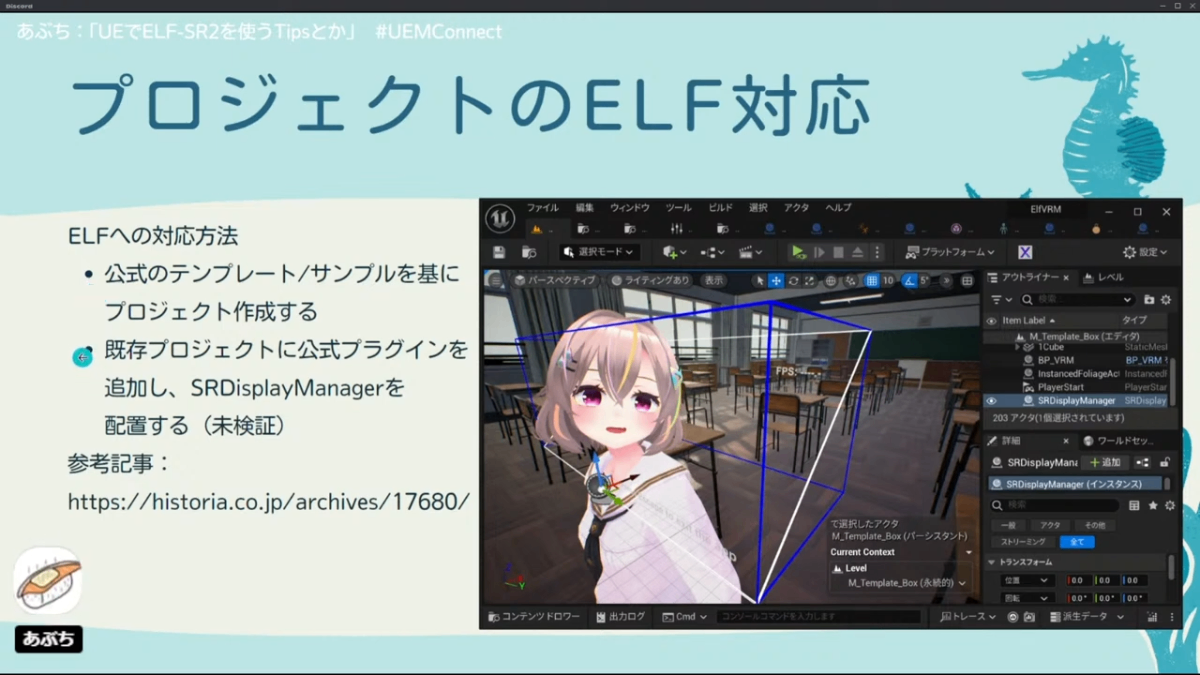
Task: Click the skip frame playback button
Action: pos(819,252)
